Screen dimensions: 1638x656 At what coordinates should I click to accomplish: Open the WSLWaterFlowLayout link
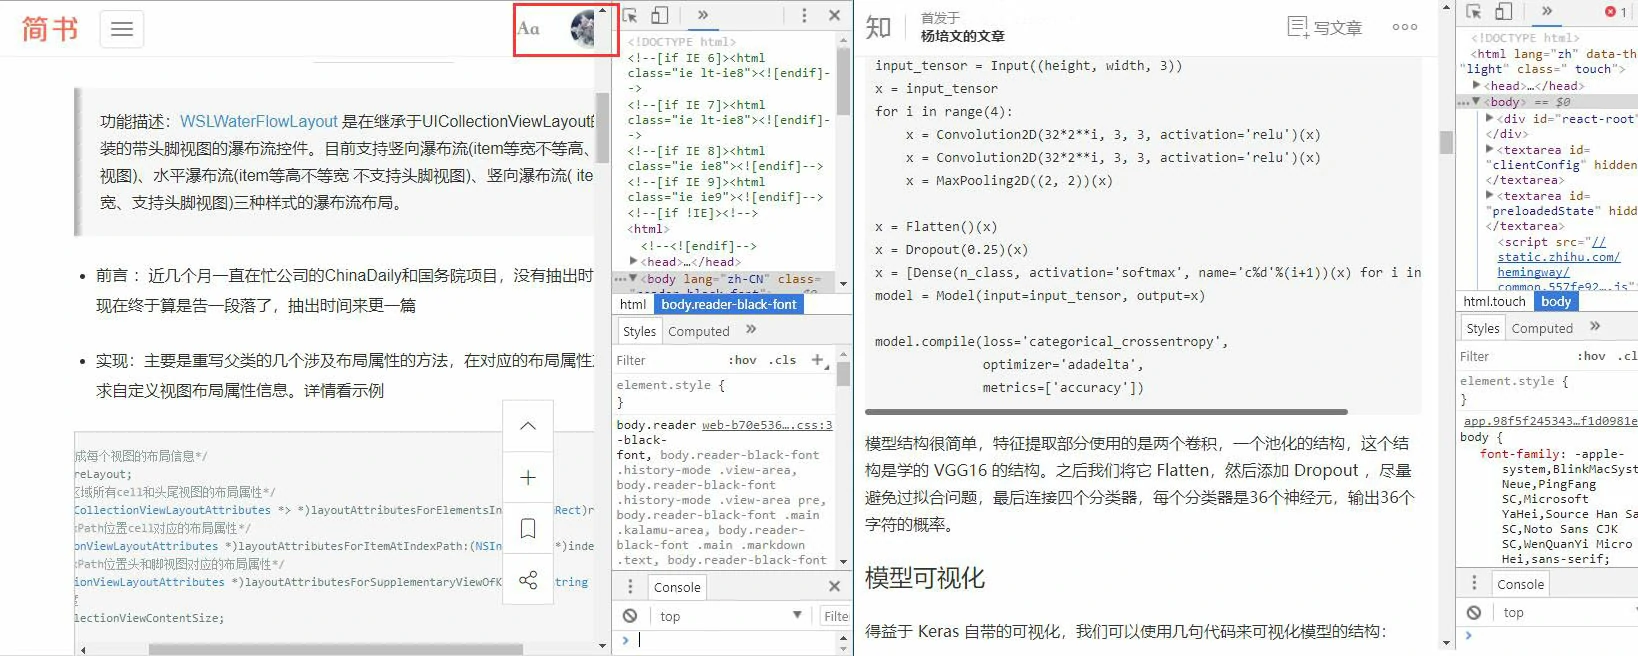click(x=259, y=121)
